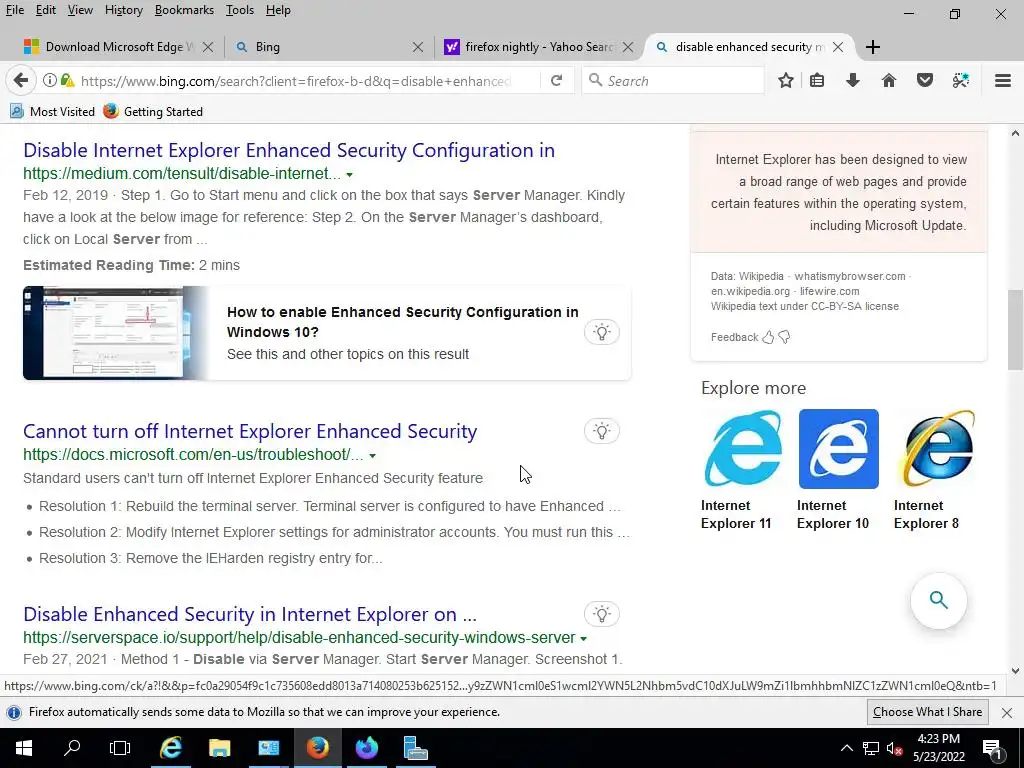Close the Bing tab
Viewport: 1024px width, 768px height.
pos(418,47)
